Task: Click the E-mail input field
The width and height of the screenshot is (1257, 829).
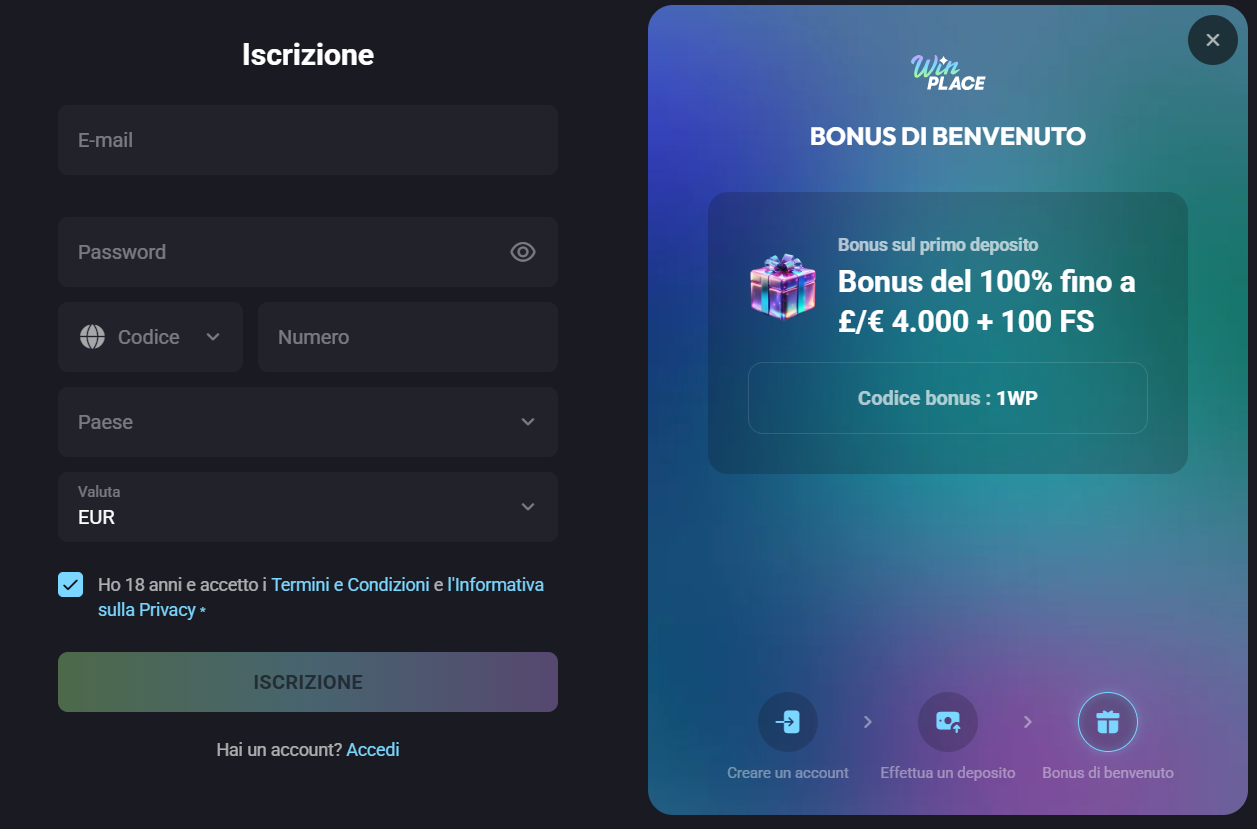Action: (x=308, y=140)
